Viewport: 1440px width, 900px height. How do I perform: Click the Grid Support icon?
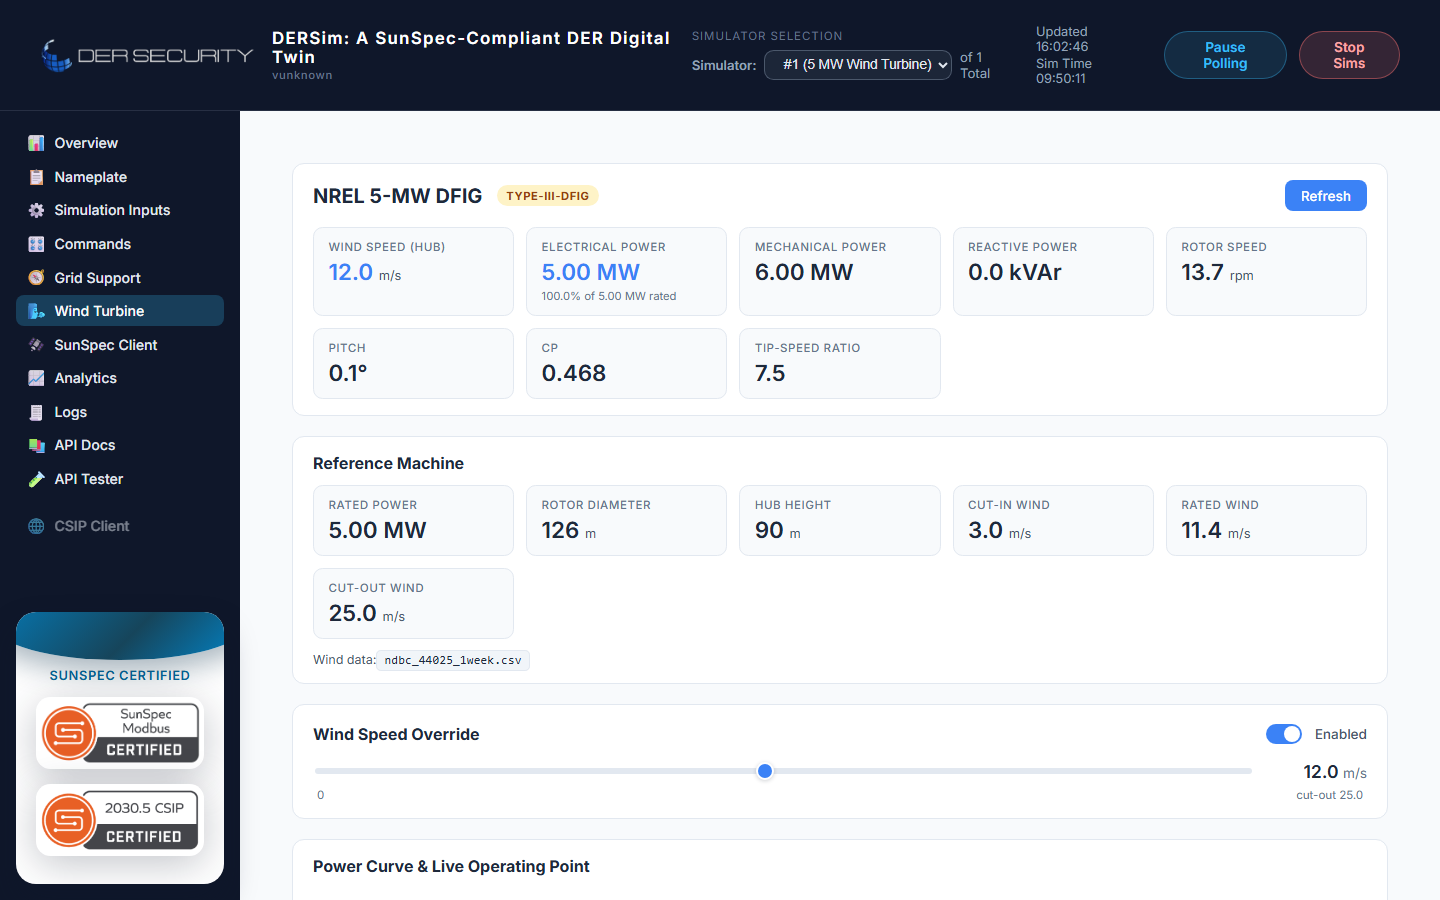[36, 277]
